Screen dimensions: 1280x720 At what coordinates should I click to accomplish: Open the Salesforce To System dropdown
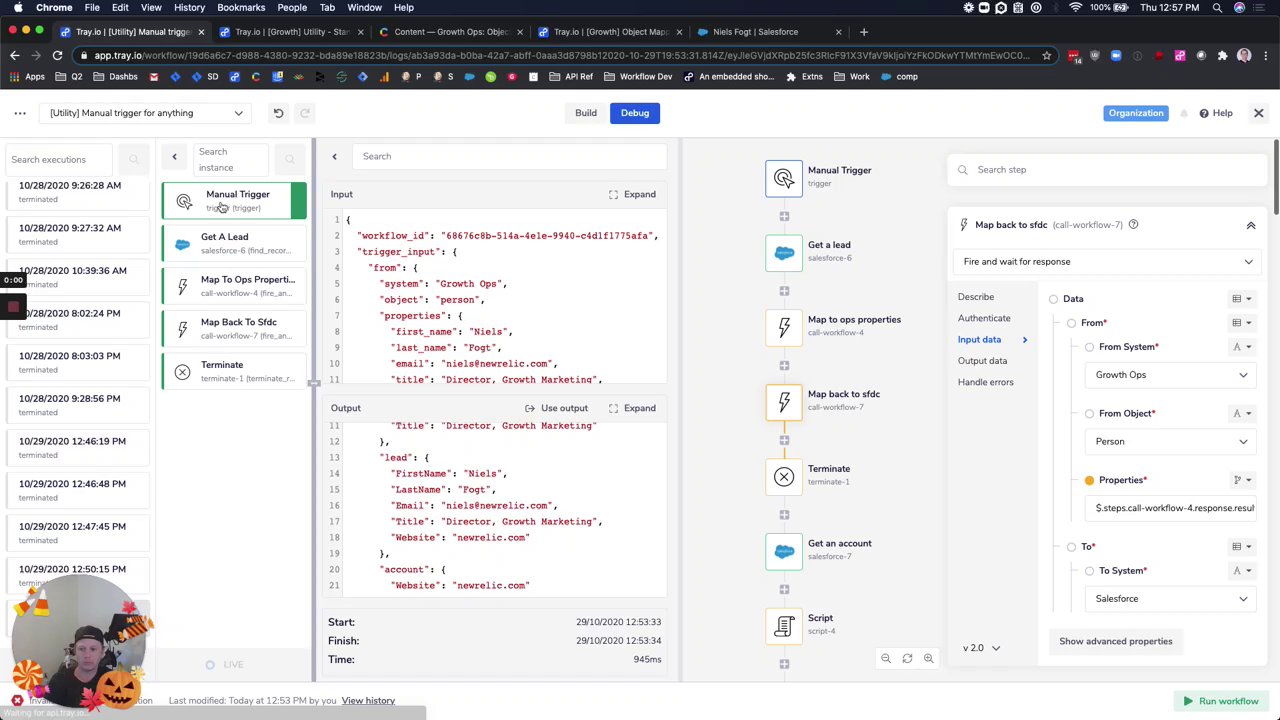(x=1171, y=599)
